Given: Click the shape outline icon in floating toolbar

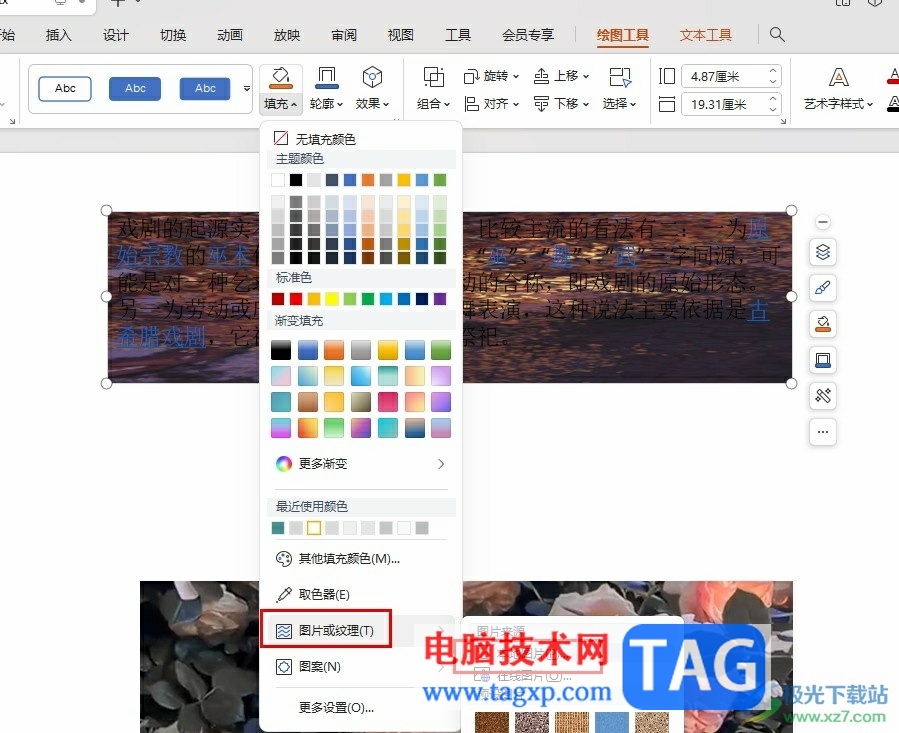Looking at the screenshot, I should 823,360.
